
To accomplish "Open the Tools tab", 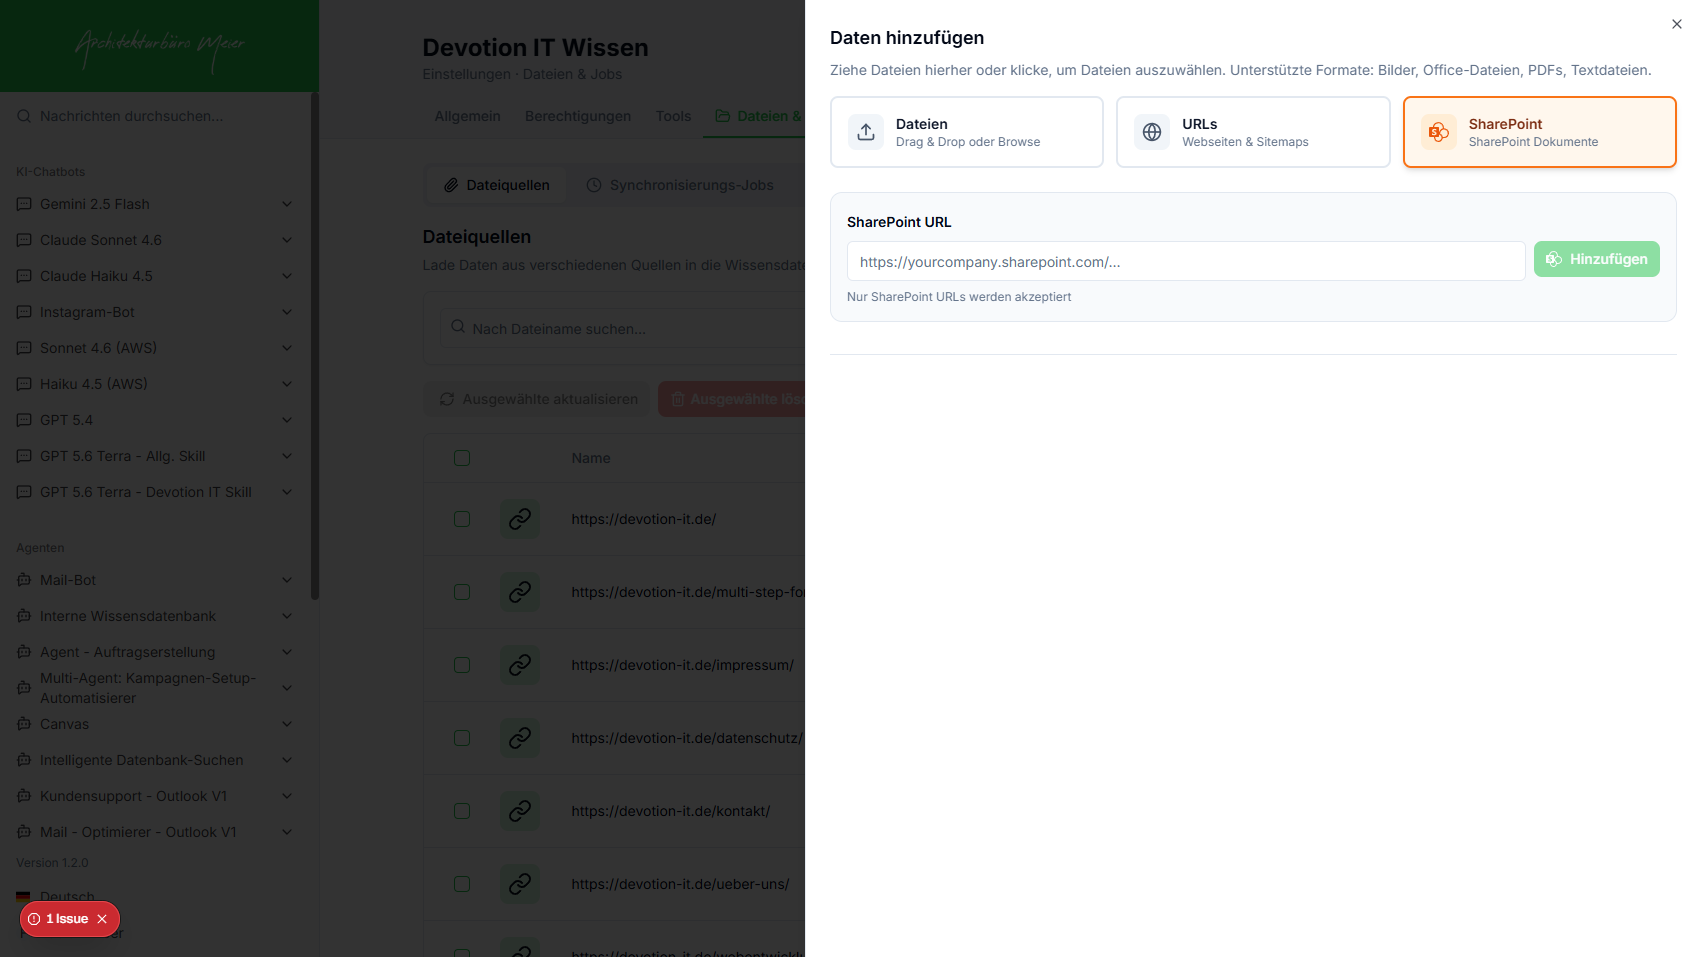I will (x=673, y=116).
